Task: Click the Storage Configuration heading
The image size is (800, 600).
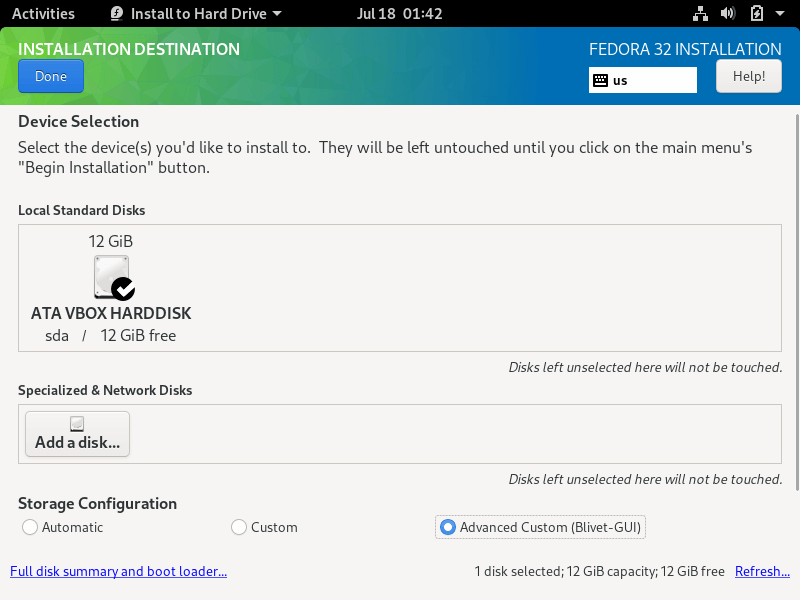Action: [x=97, y=504]
